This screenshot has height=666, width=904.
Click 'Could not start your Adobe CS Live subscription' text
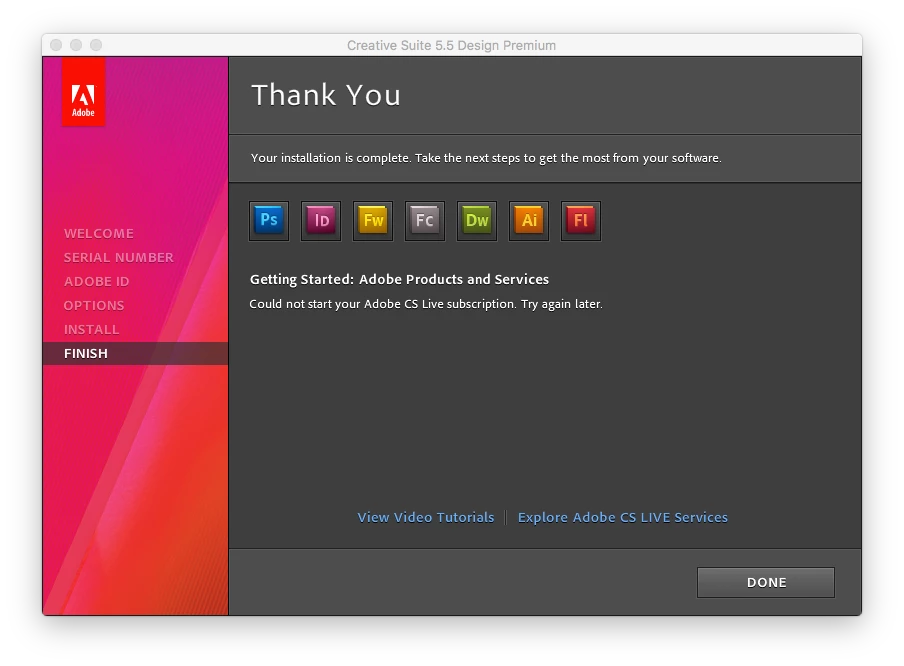pos(425,304)
